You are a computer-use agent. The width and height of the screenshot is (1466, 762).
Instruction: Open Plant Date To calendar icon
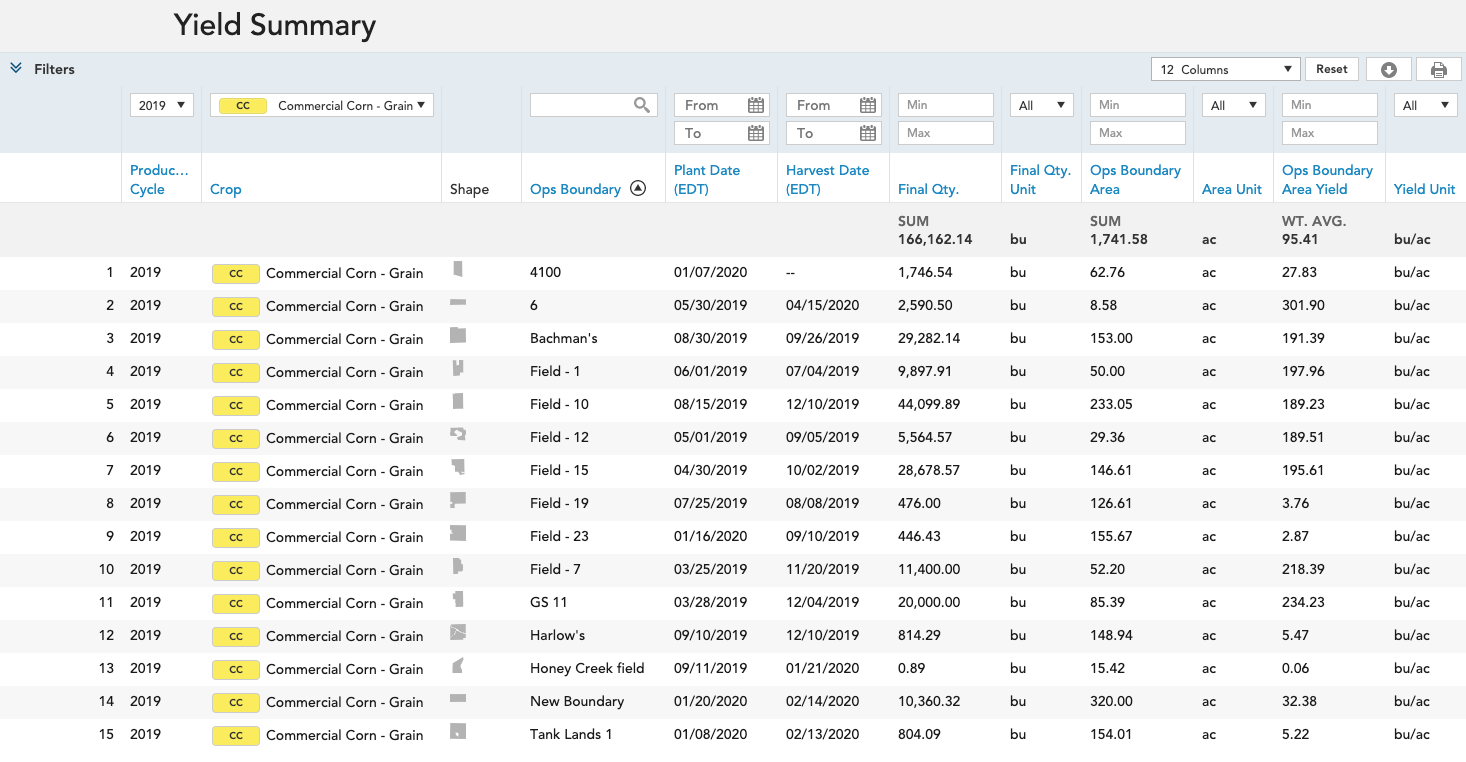[x=756, y=133]
